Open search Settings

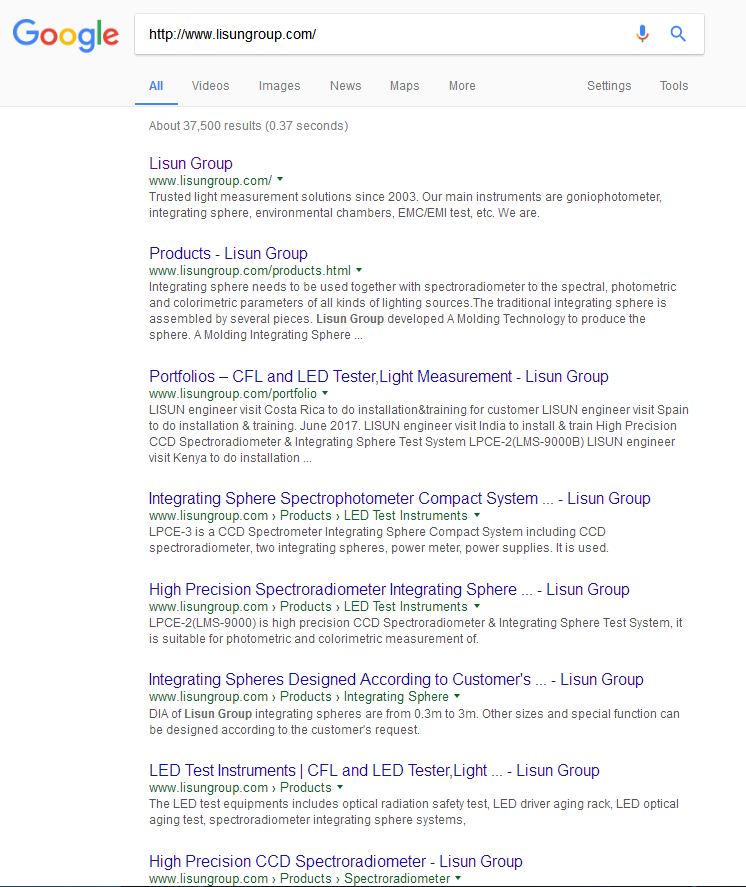[609, 86]
